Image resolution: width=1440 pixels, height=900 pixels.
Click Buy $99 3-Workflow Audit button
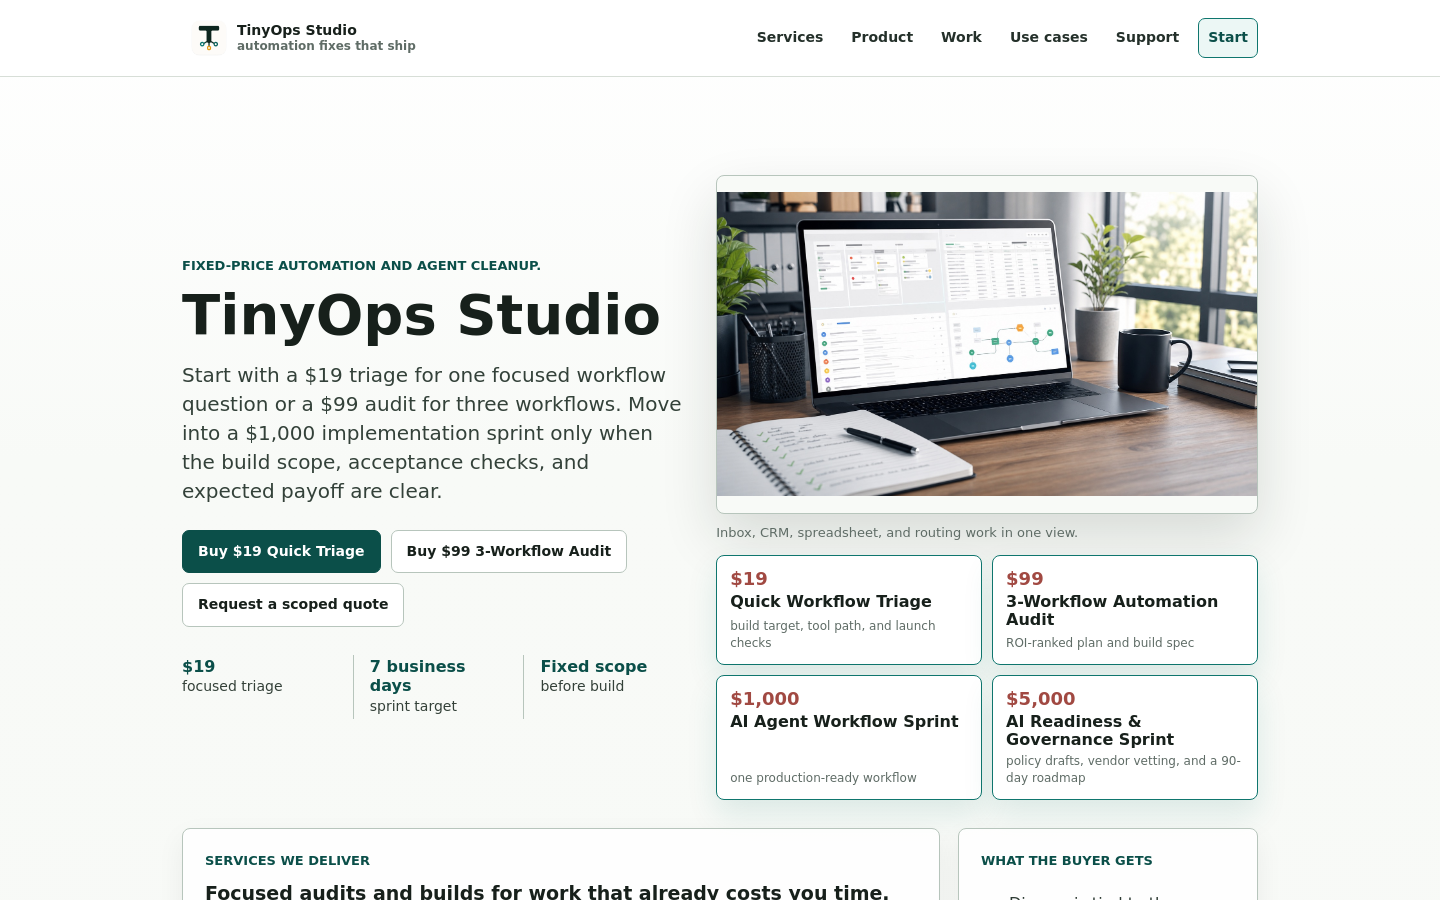point(509,551)
